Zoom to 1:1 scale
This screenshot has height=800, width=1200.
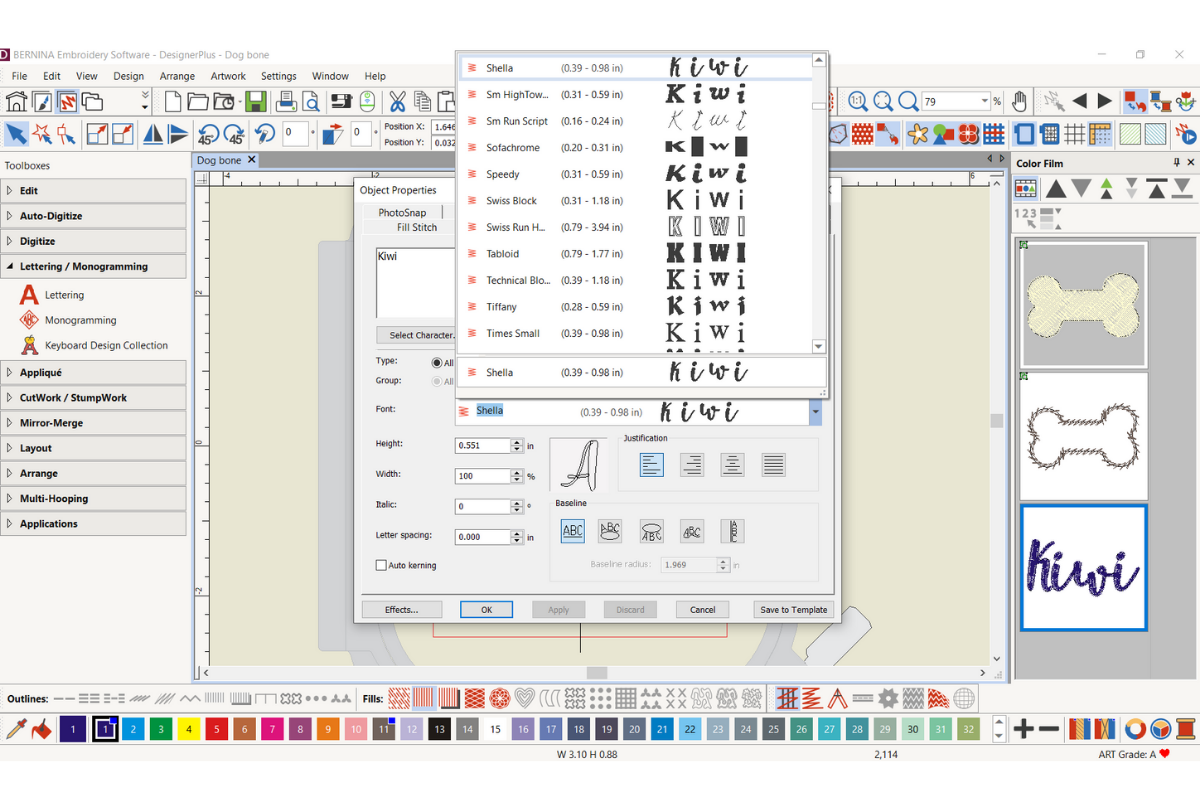pyautogui.click(x=858, y=101)
